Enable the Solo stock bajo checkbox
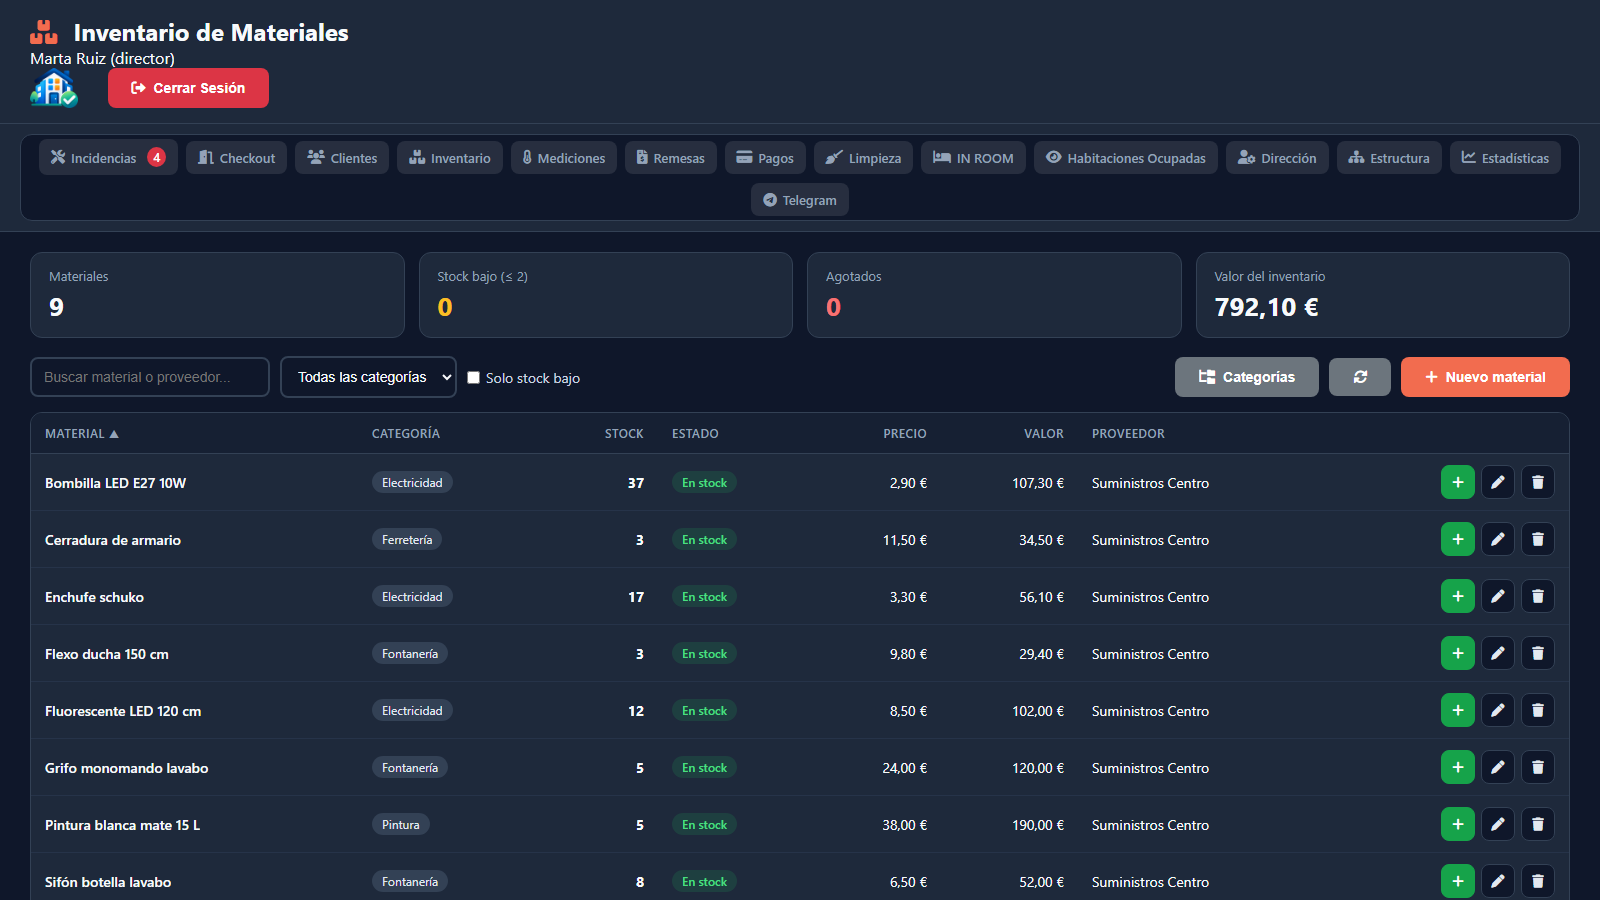The image size is (1600, 900). coord(474,377)
